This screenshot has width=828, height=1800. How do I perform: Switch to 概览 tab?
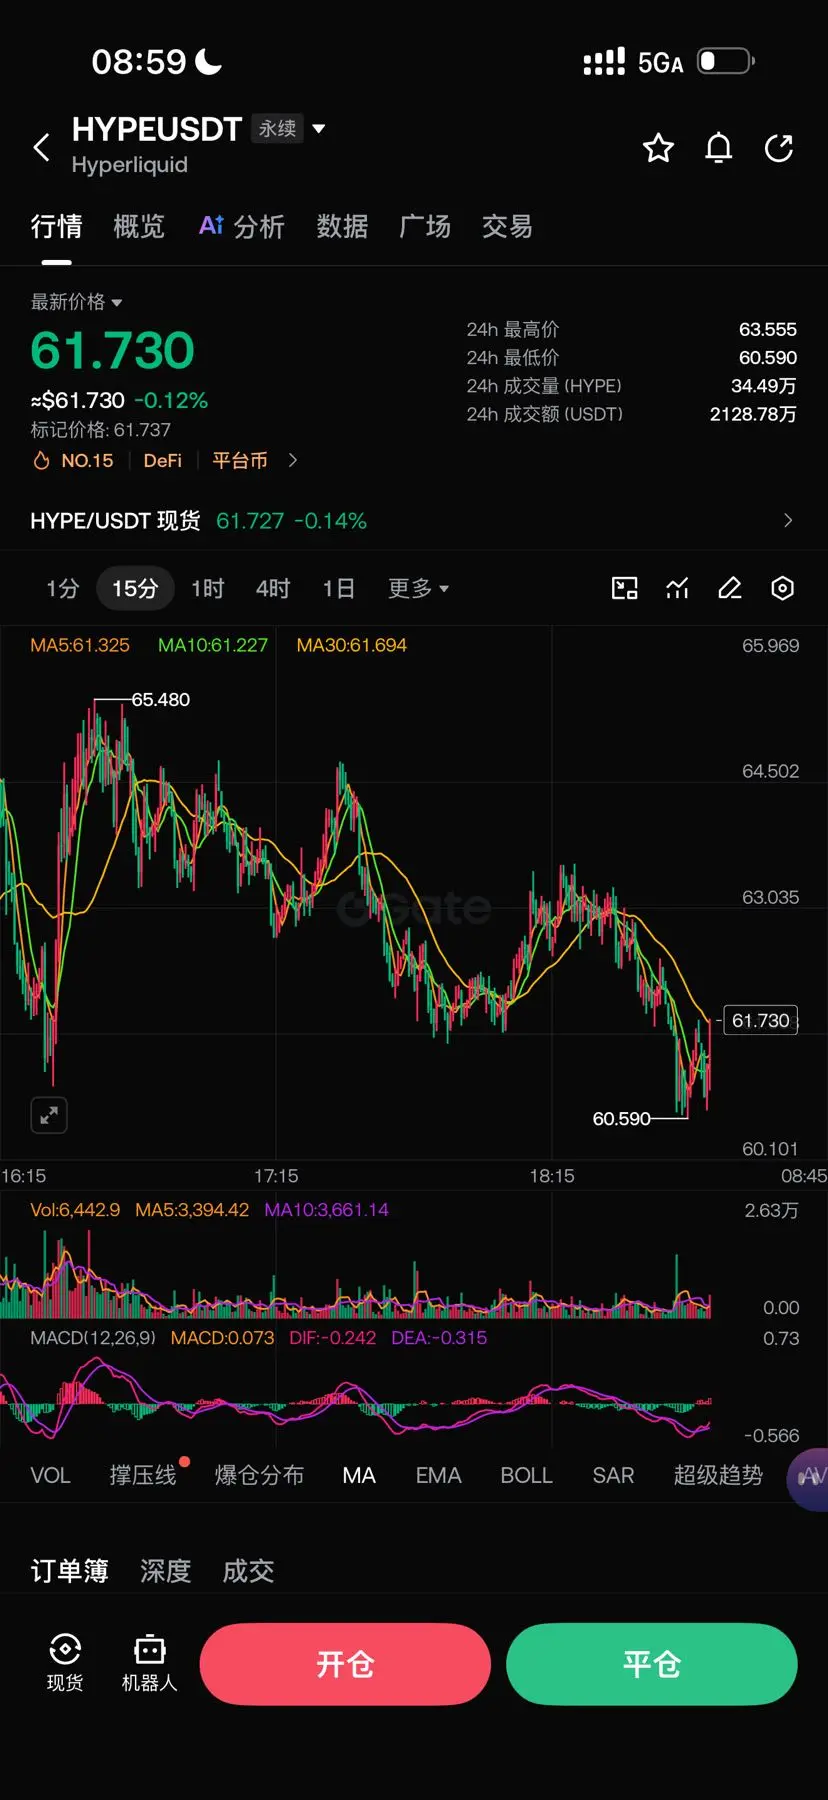click(139, 227)
